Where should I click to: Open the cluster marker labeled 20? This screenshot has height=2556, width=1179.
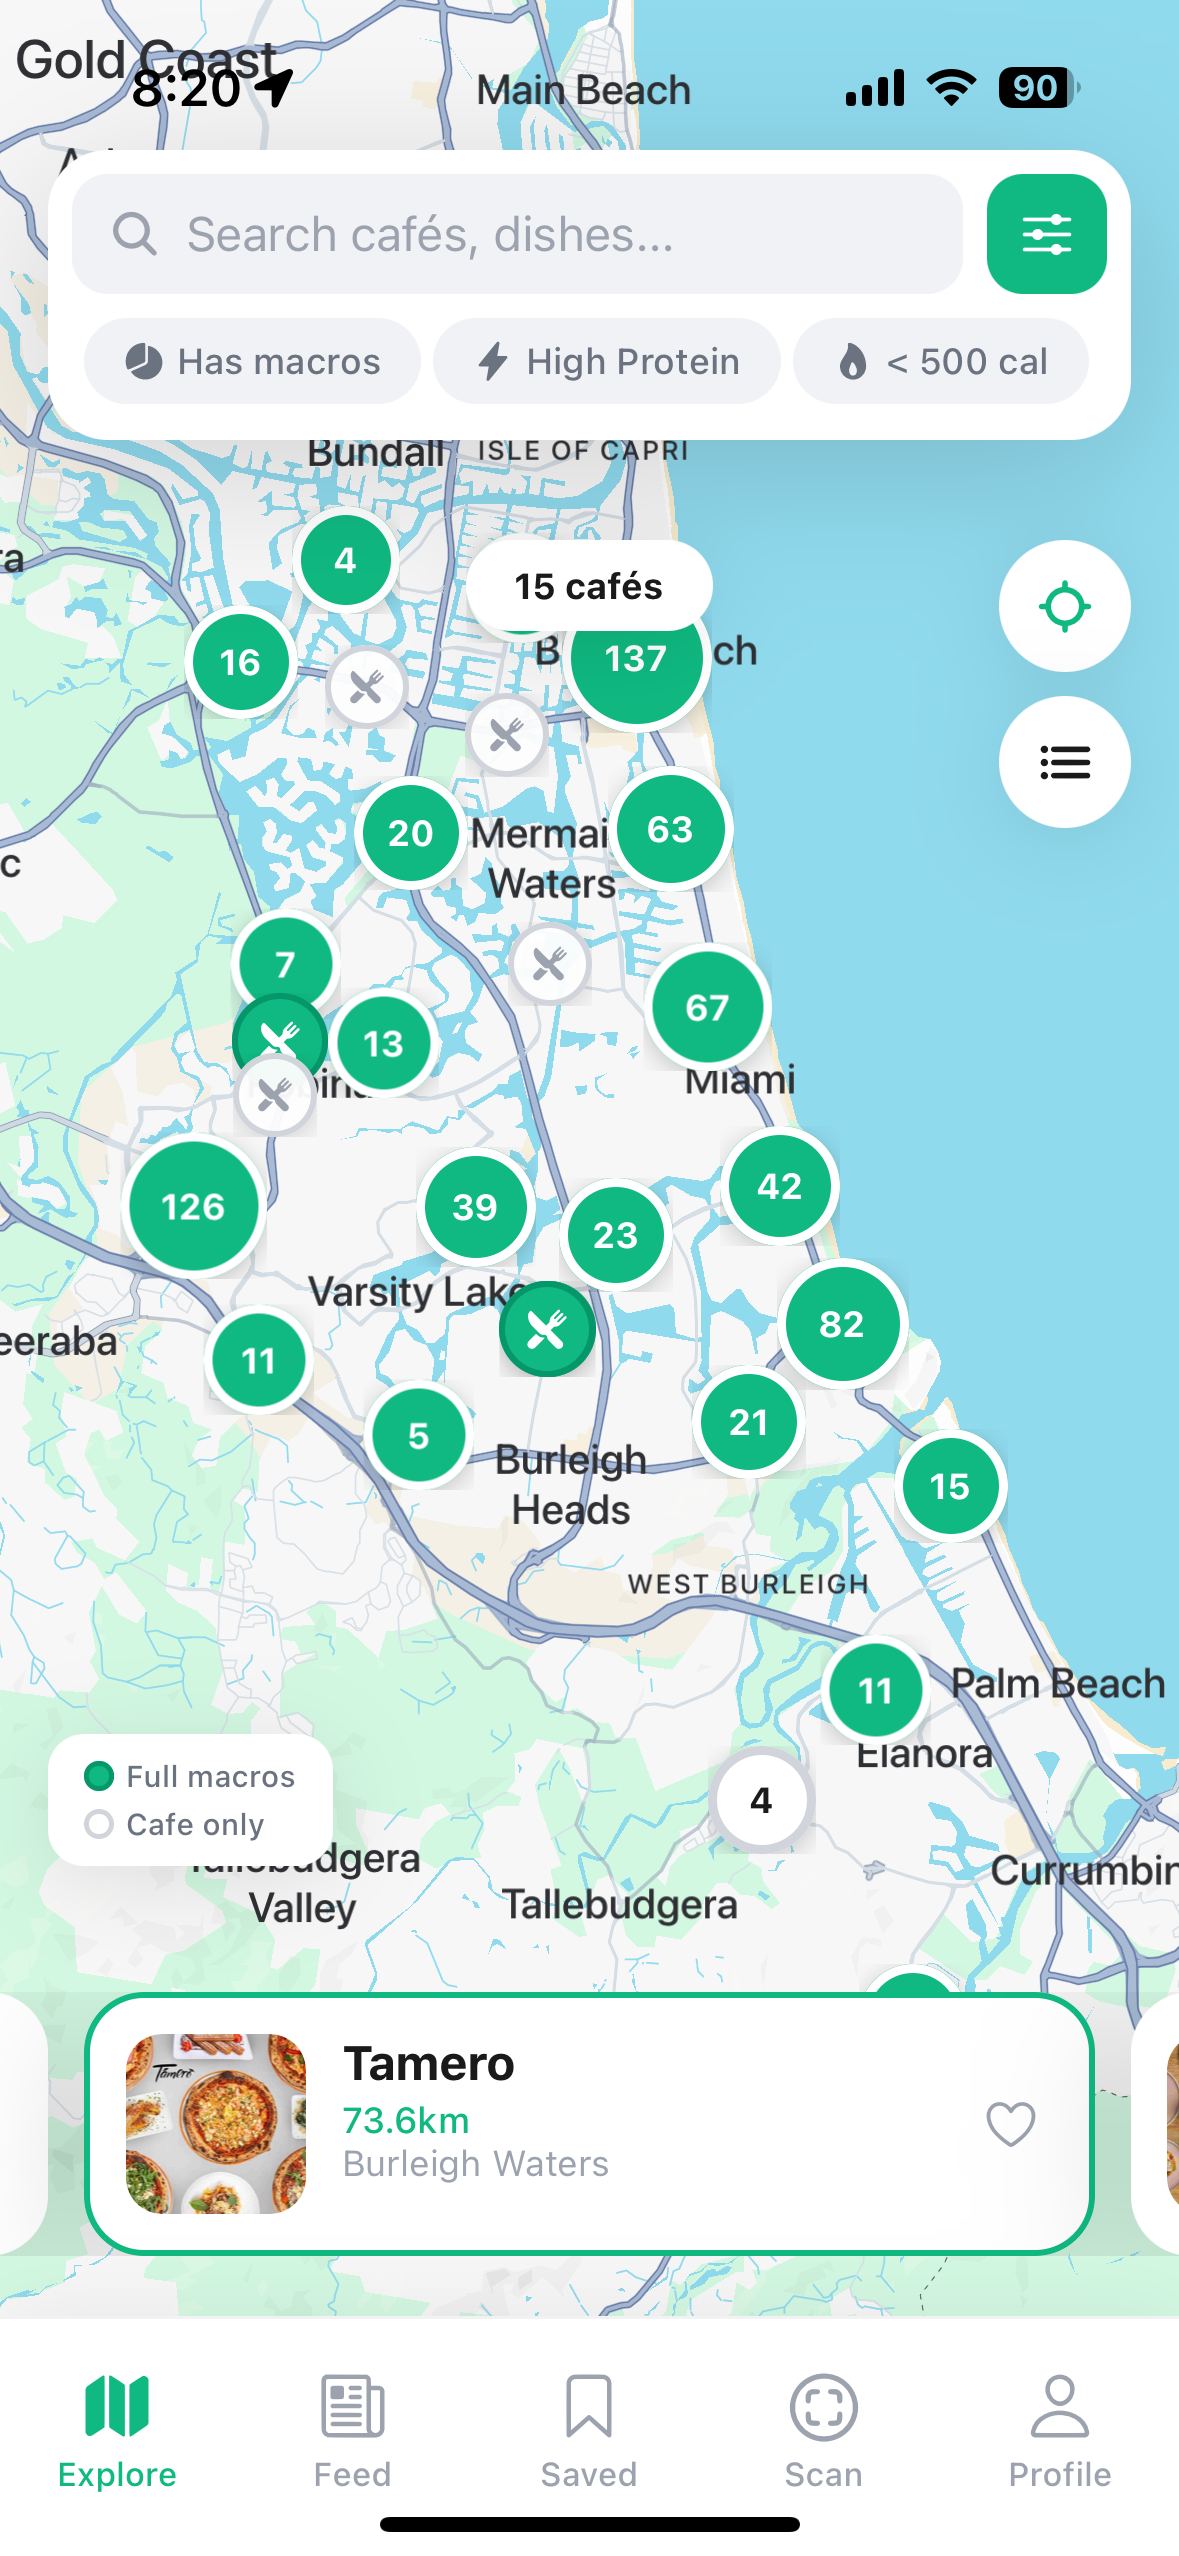(410, 833)
